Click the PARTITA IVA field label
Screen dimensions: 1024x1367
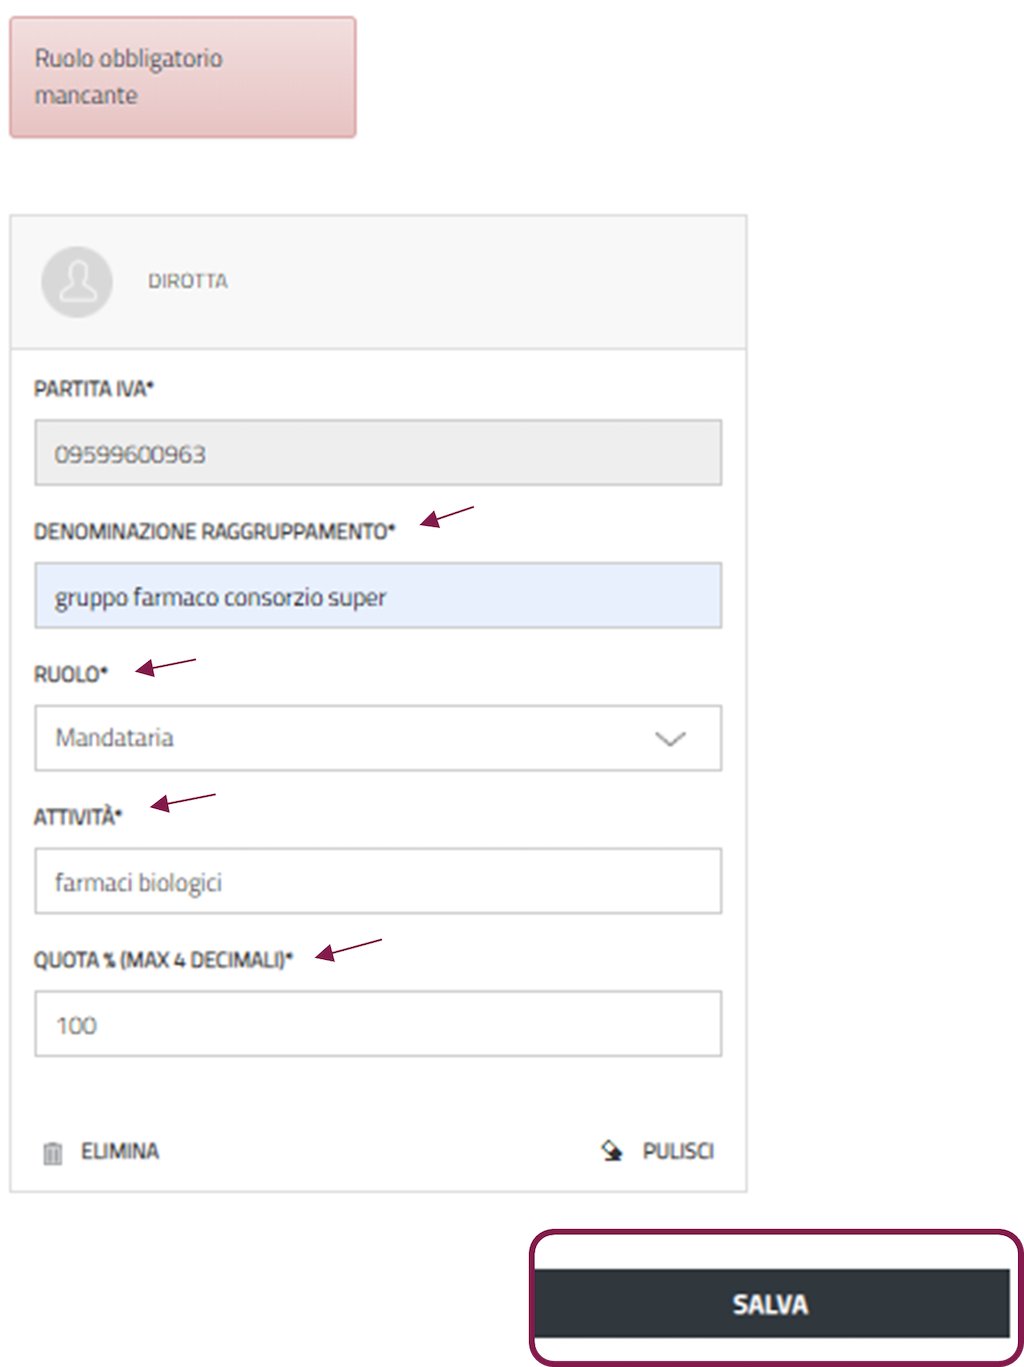94,389
